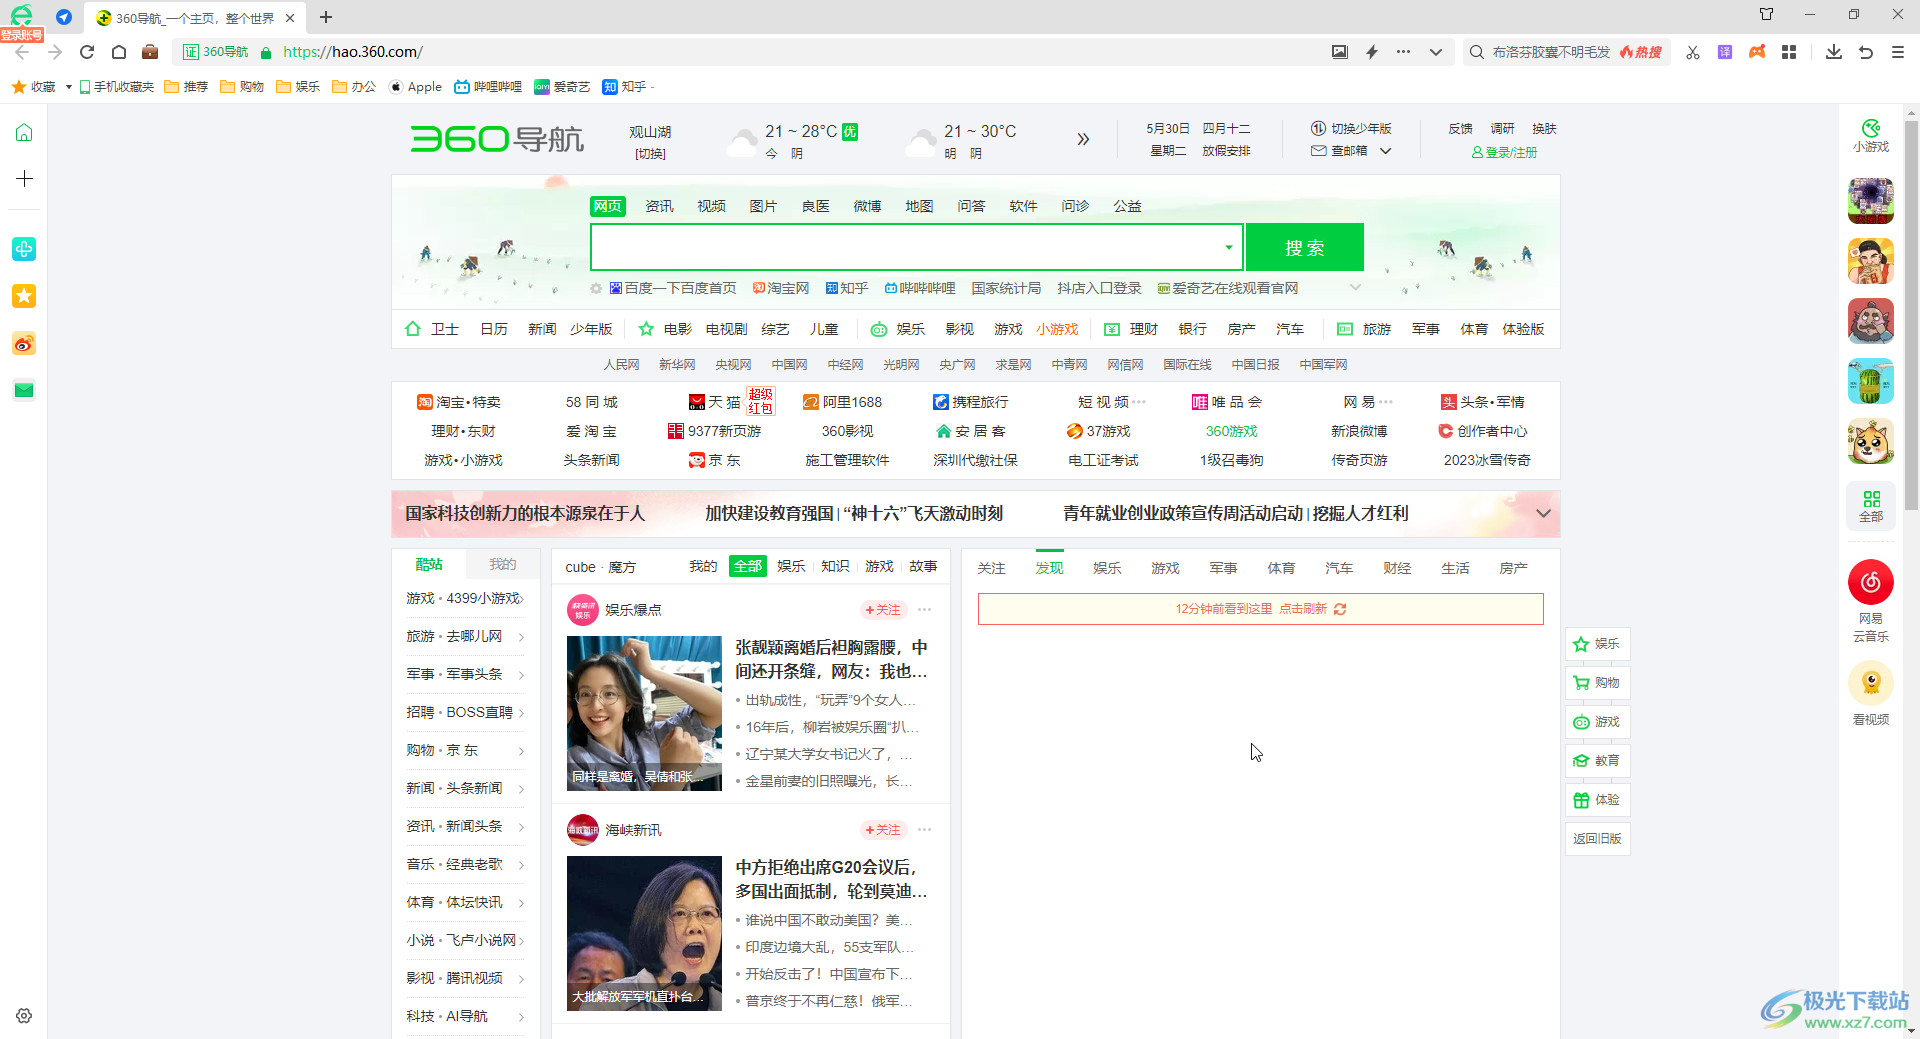Image resolution: width=1920 pixels, height=1039 pixels.
Task: Open 淘宝·特卖 site link
Action: pyautogui.click(x=459, y=402)
